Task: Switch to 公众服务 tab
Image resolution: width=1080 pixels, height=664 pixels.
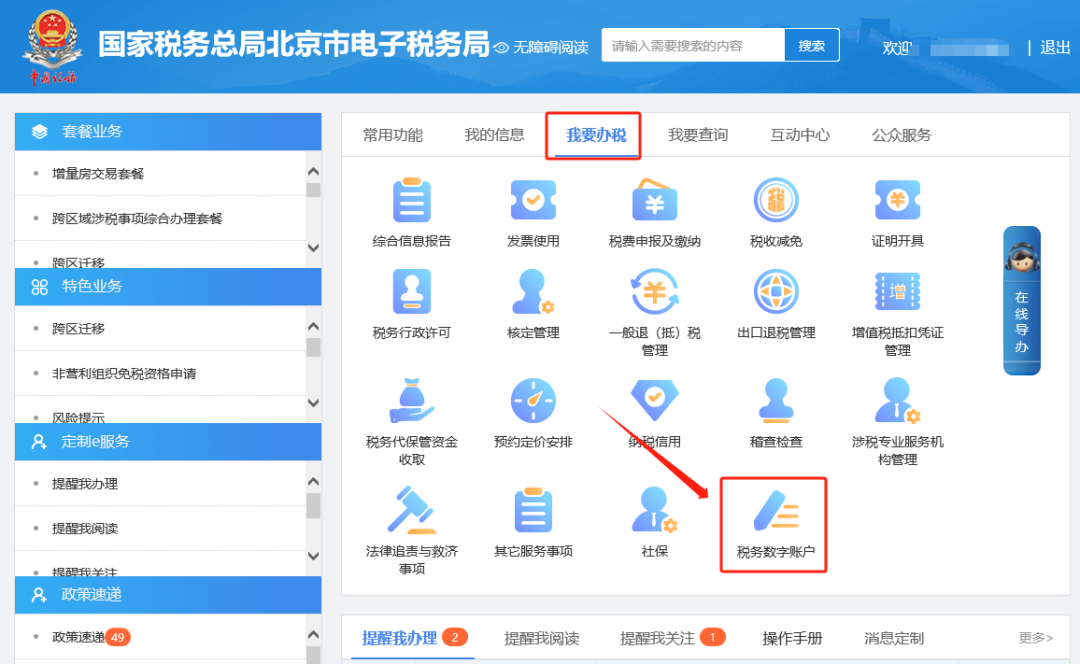Action: click(902, 135)
